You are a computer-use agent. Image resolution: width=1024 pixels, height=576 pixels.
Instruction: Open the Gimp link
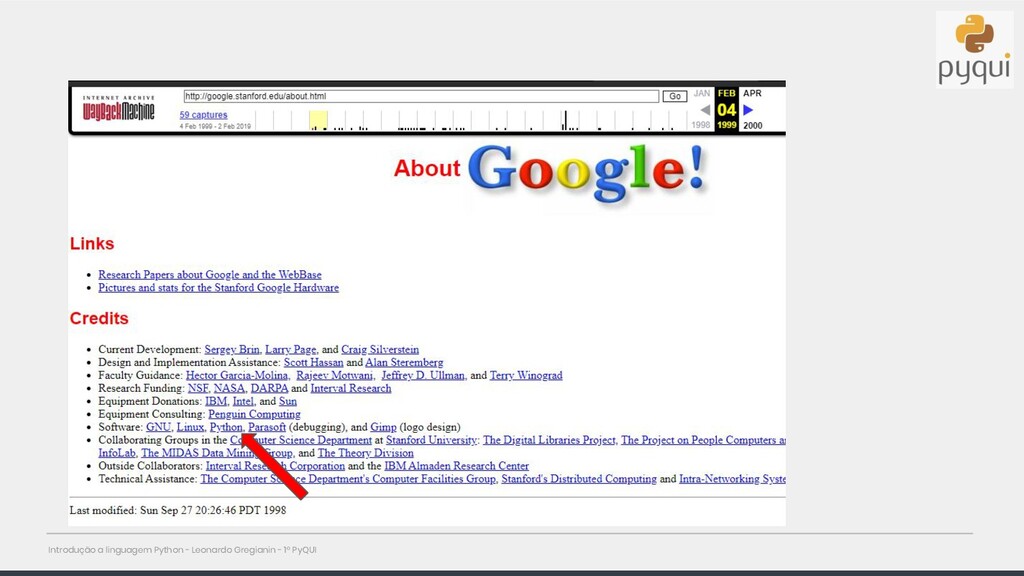[x=383, y=427]
